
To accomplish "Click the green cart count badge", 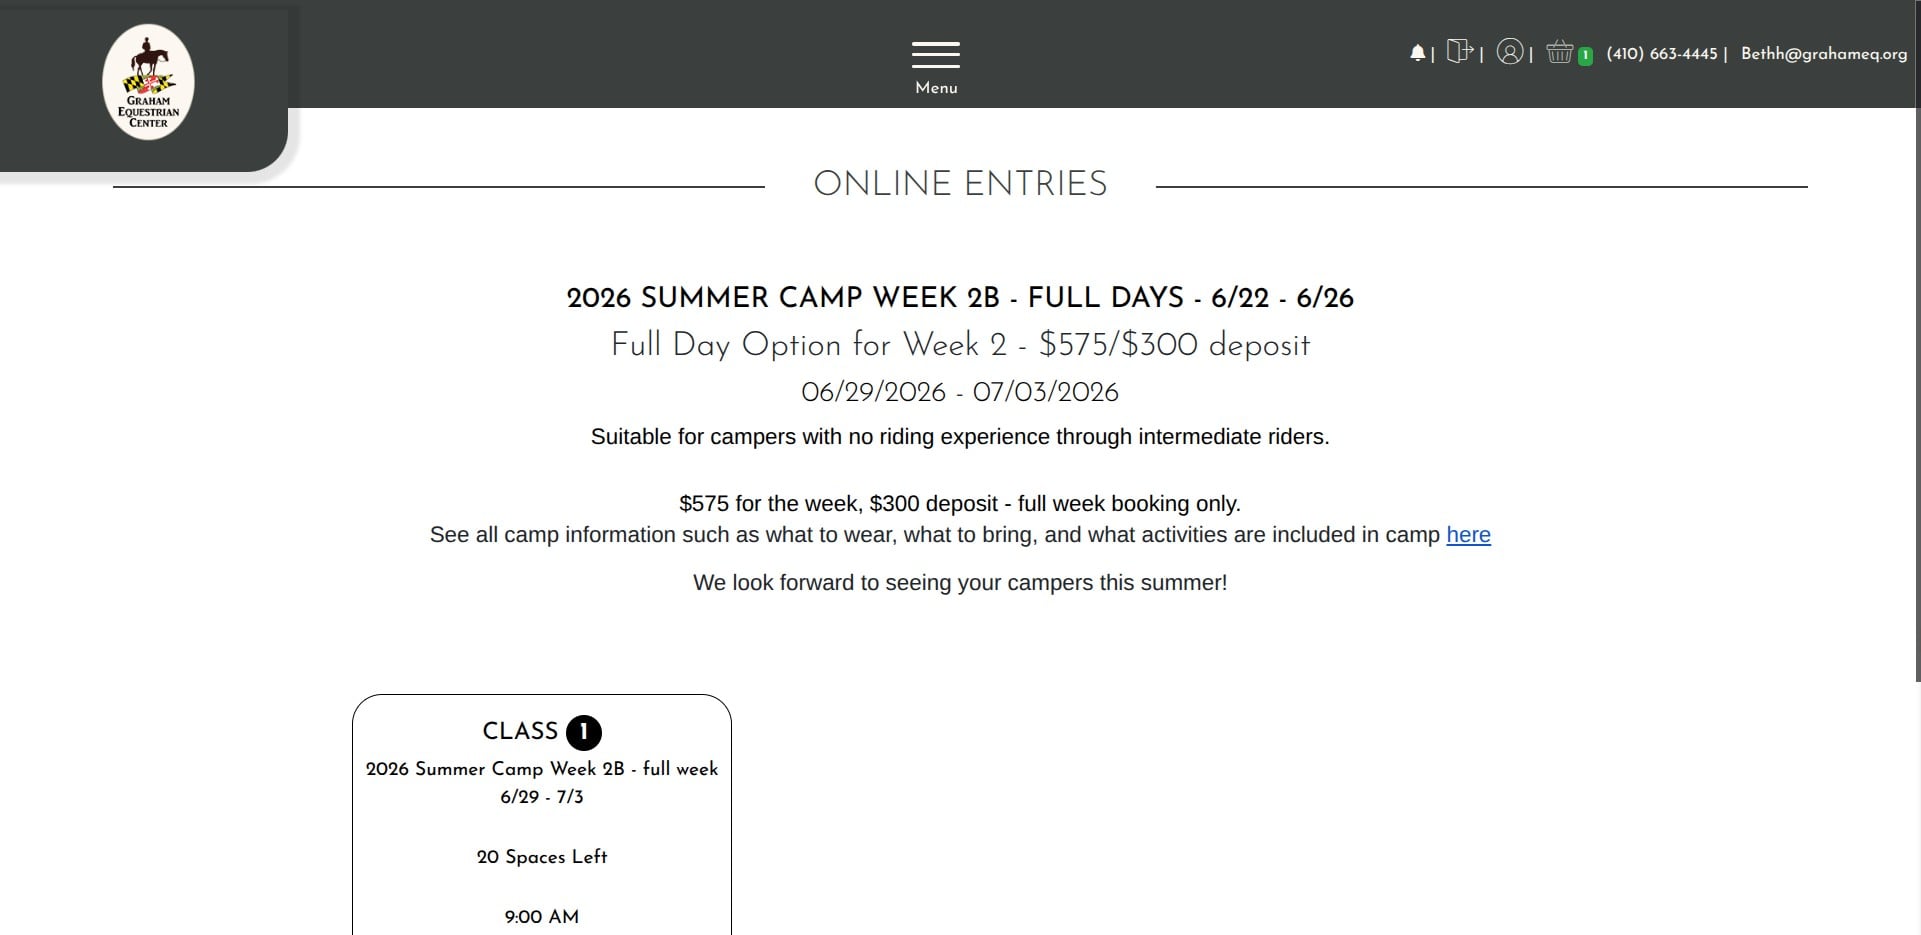I will (x=1585, y=56).
